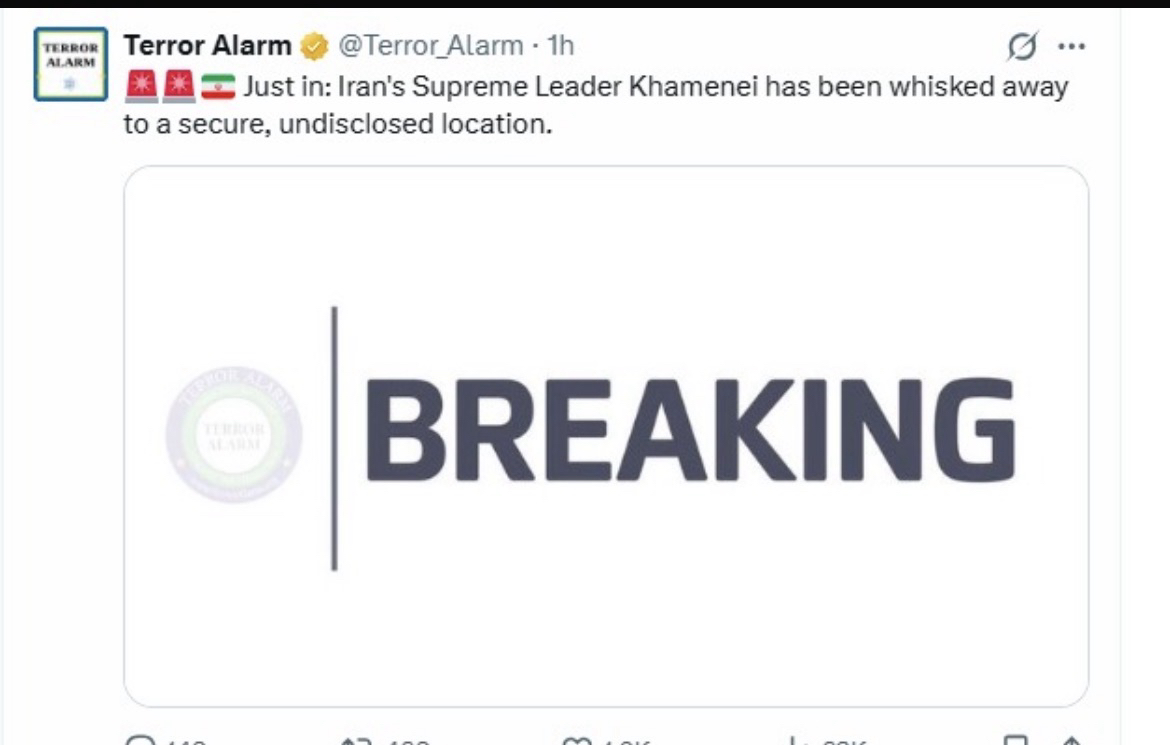Click the Iran flag emoji
Screen dimensions: 1170x745
218,88
